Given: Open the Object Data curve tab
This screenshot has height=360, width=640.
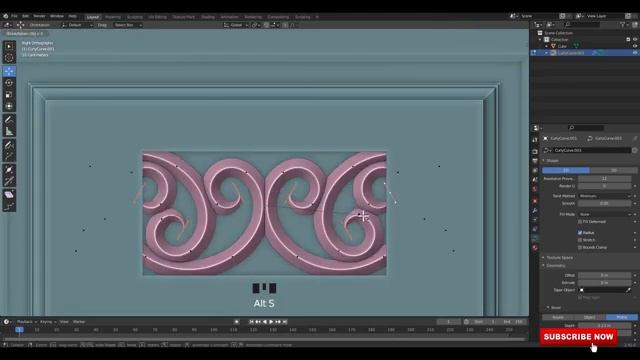Looking at the screenshot, I should 535,238.
